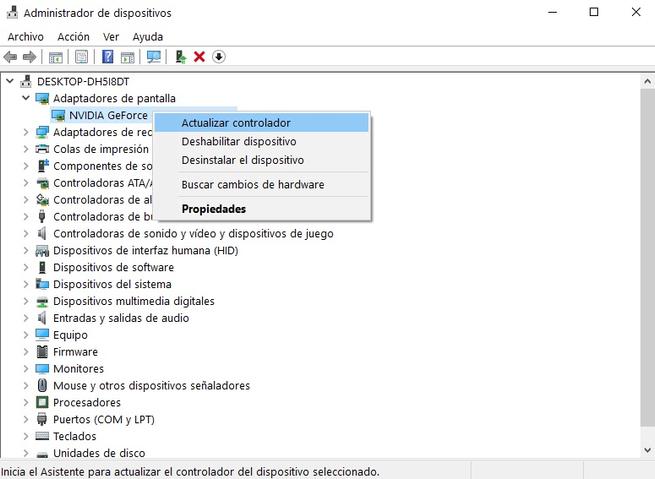This screenshot has width=655, height=479.
Task: Click the Procesadores CPU icon
Action: pos(42,402)
